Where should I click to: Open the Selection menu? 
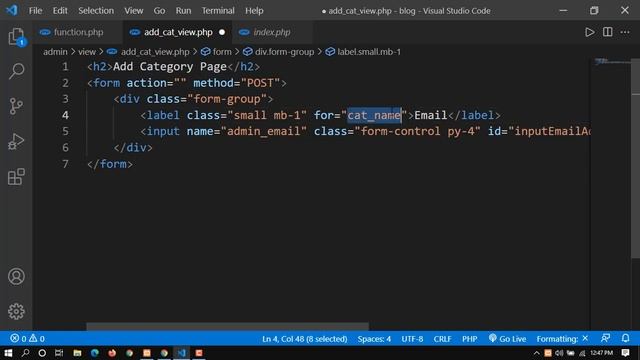(96, 11)
